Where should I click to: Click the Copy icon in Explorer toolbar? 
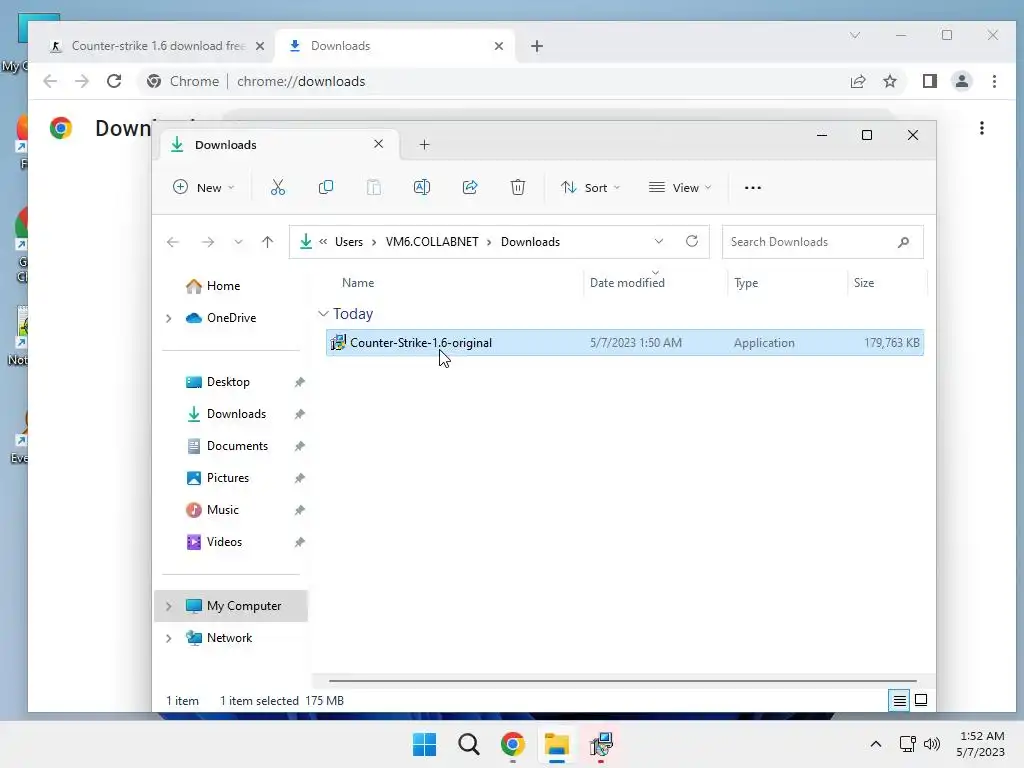[325, 187]
